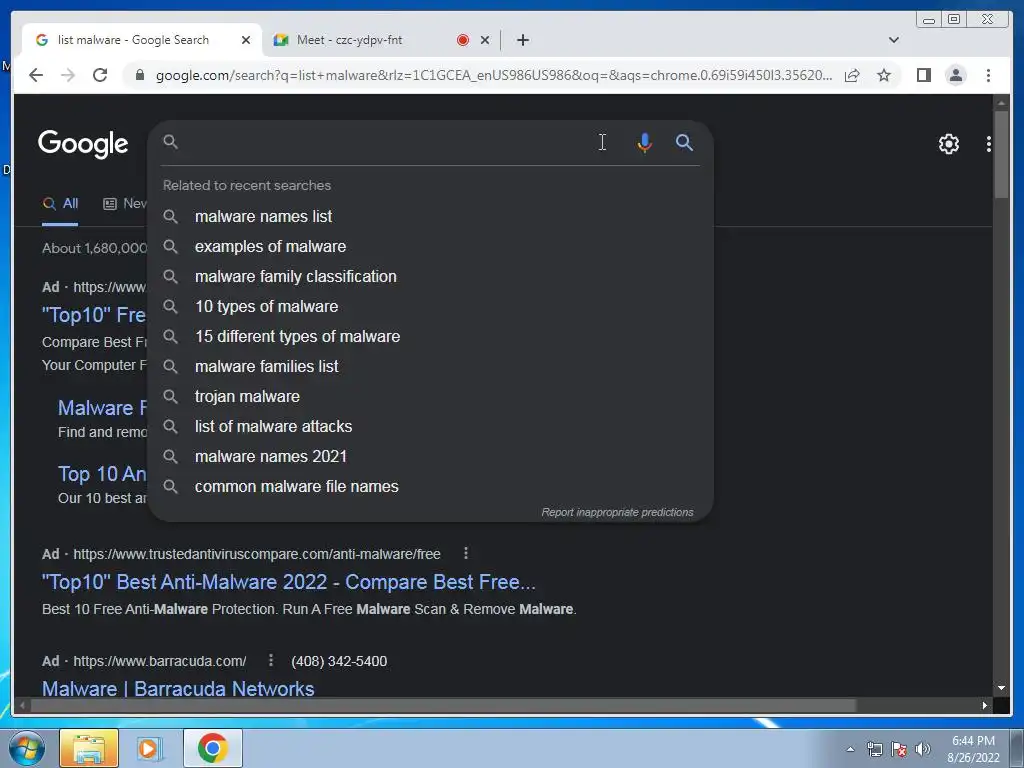The image size is (1024, 768).
Task: Pick 10 types of malware suggestion
Action: (430, 306)
